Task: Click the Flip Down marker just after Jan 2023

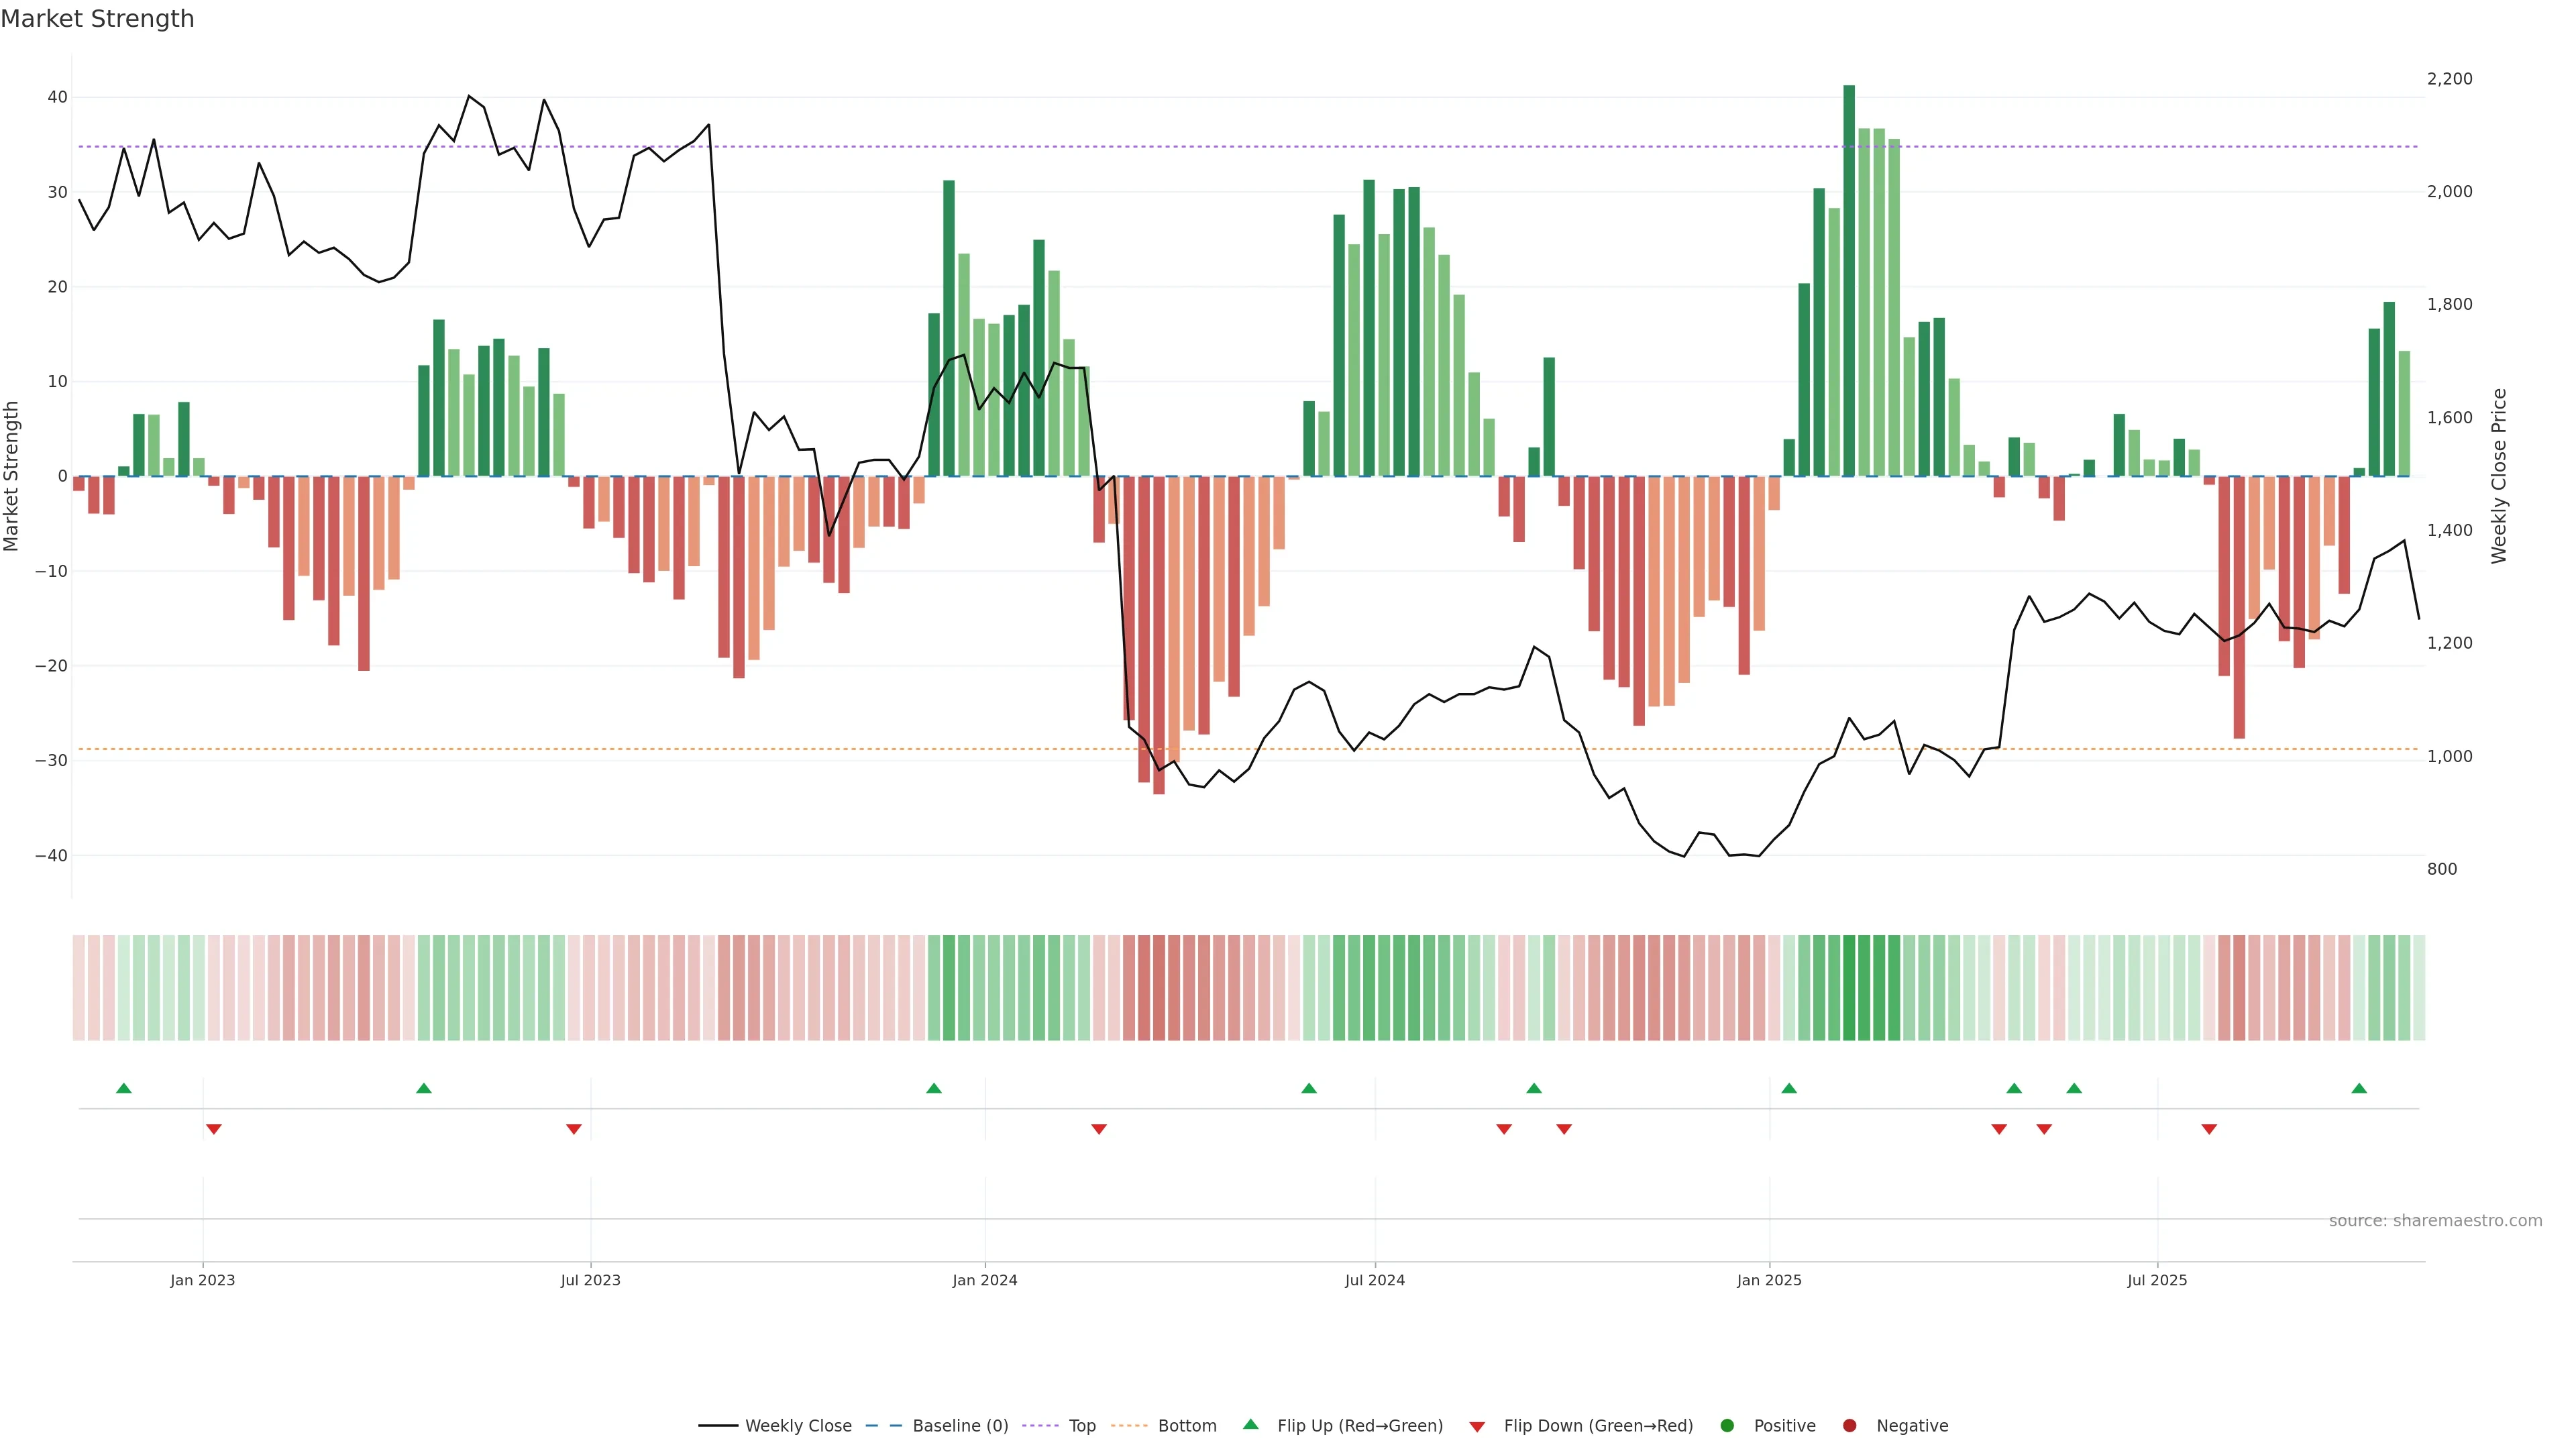Action: coord(213,1129)
